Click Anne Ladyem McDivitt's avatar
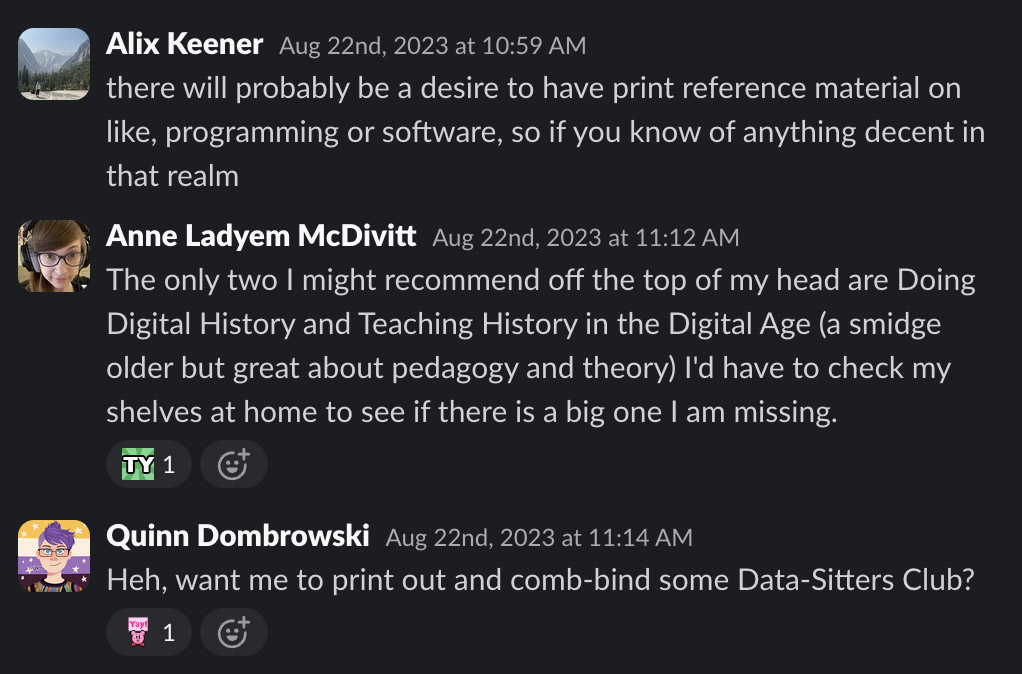The image size is (1022, 674). [53, 255]
